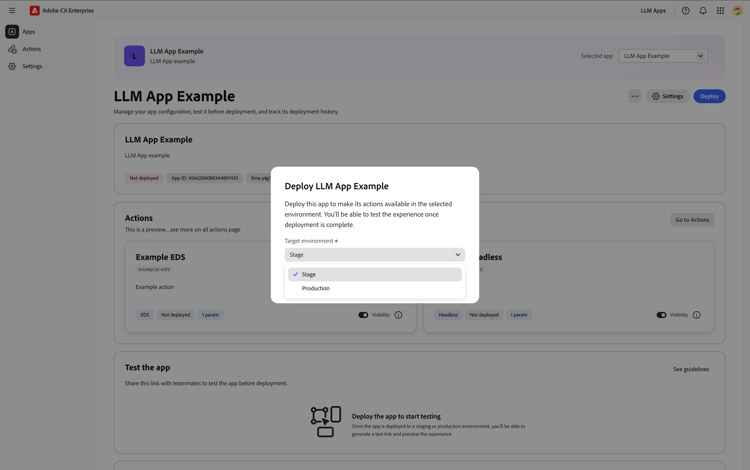This screenshot has height=470, width=750.
Task: Click the Apps sidebar icon
Action: click(12, 32)
